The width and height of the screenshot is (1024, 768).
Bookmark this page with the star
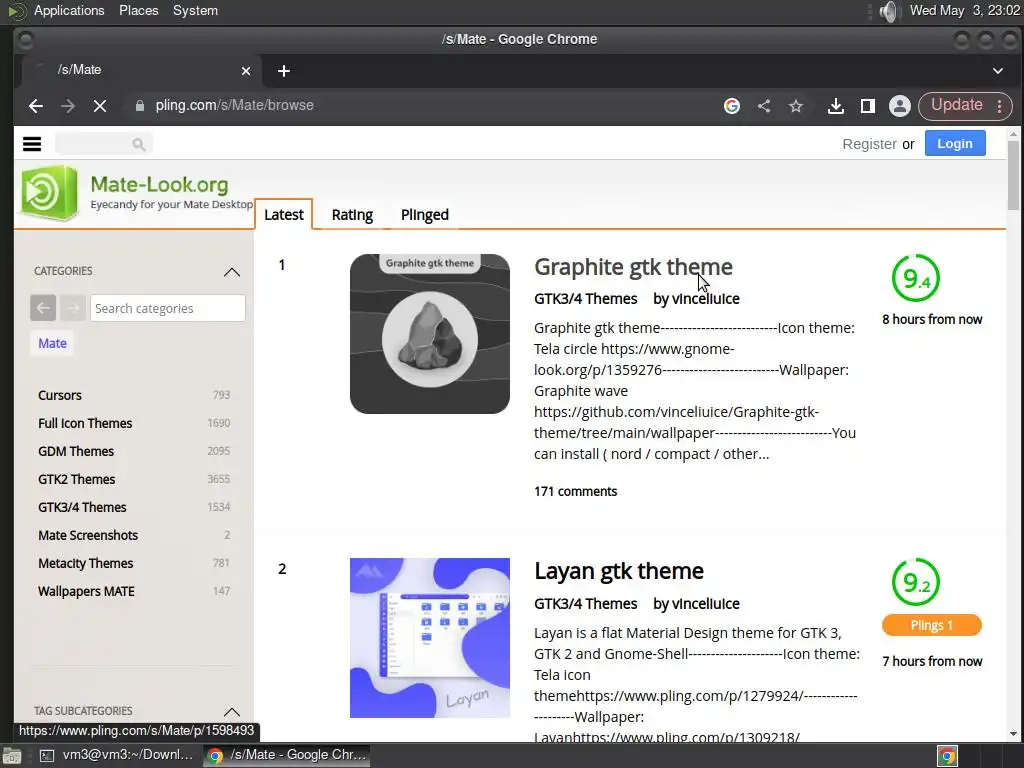(x=795, y=106)
